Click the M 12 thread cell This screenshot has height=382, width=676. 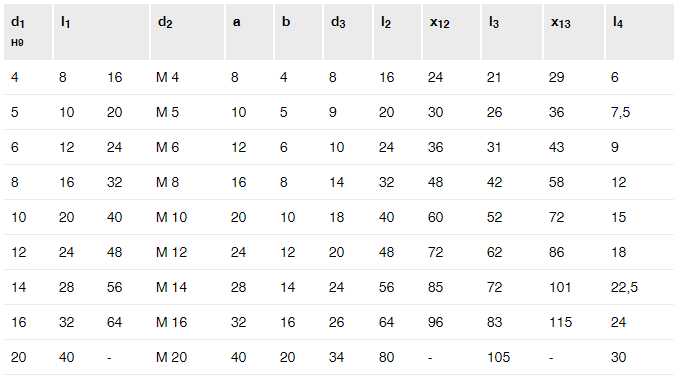point(172,252)
